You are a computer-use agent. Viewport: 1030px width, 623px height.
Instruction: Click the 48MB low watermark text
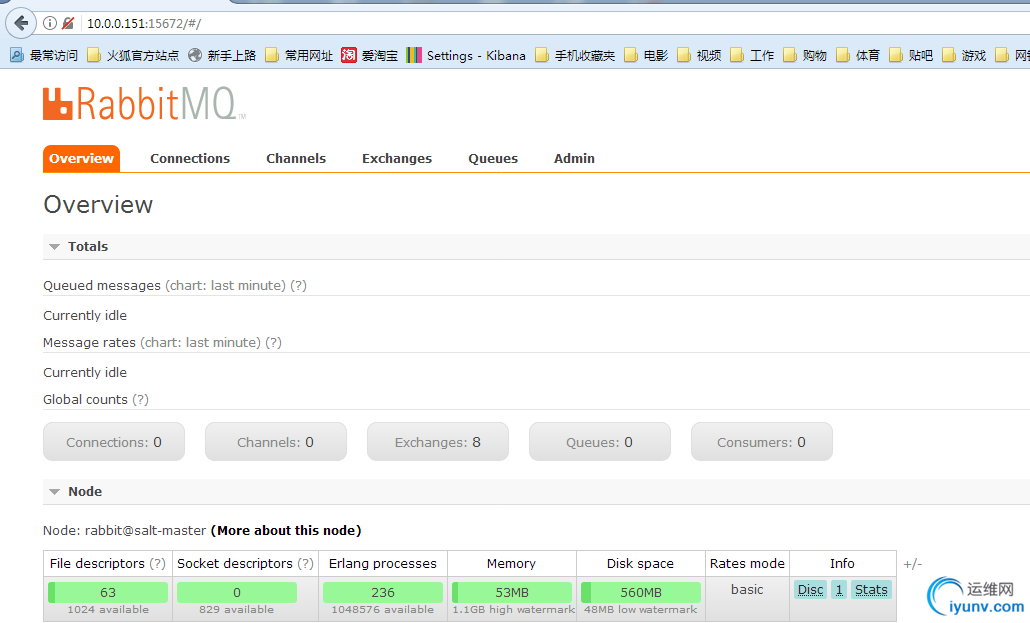(x=640, y=610)
